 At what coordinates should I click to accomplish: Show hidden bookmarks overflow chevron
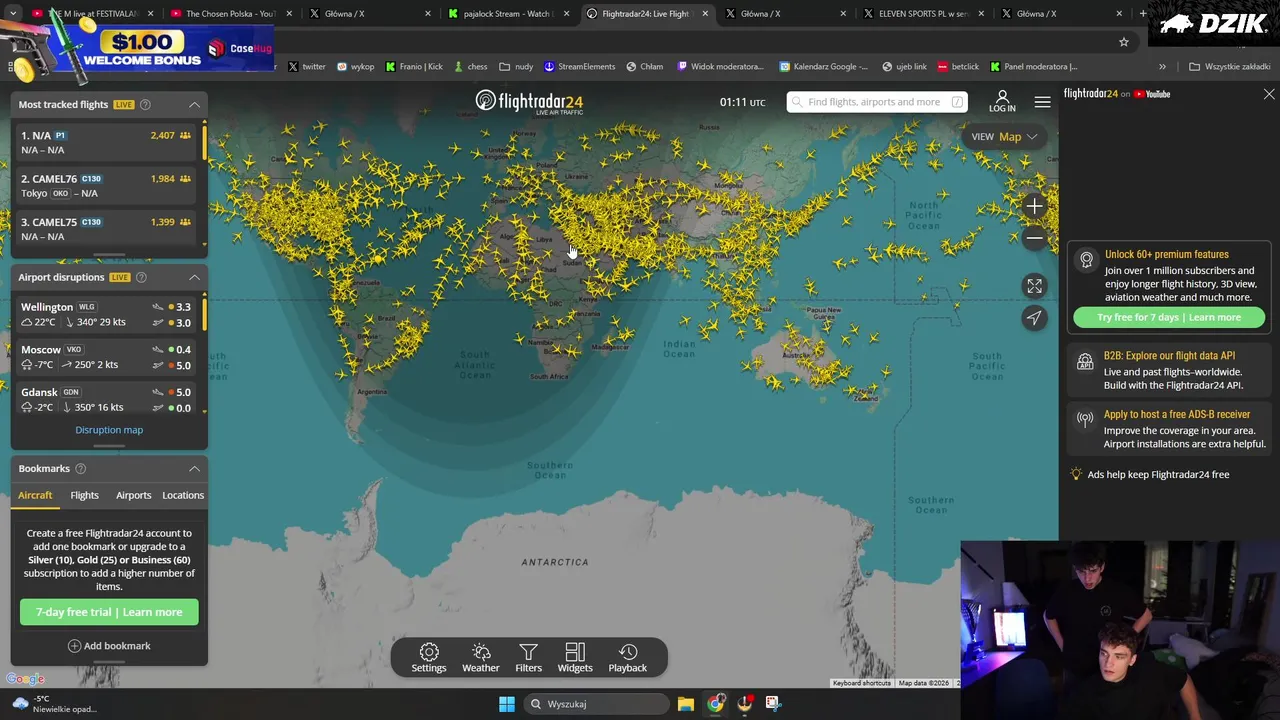point(1162,67)
